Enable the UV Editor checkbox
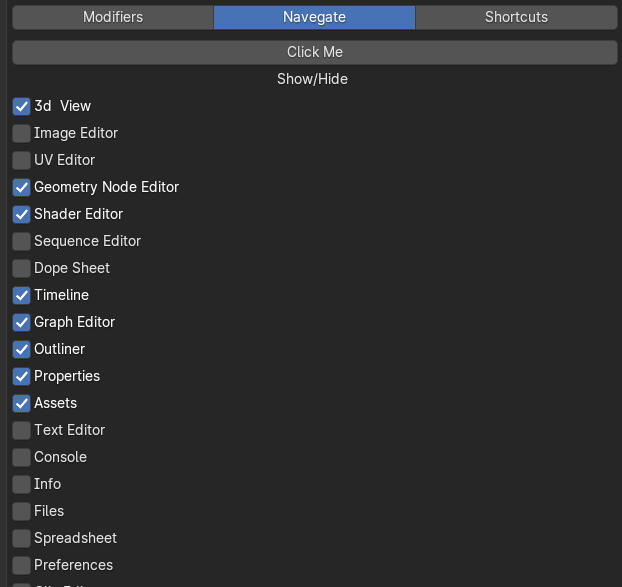Image resolution: width=622 pixels, height=587 pixels. [x=22, y=160]
